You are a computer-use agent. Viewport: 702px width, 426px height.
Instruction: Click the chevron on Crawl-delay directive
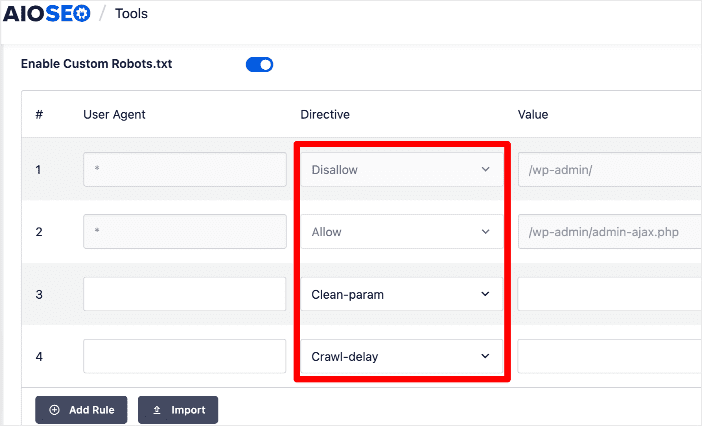[485, 356]
